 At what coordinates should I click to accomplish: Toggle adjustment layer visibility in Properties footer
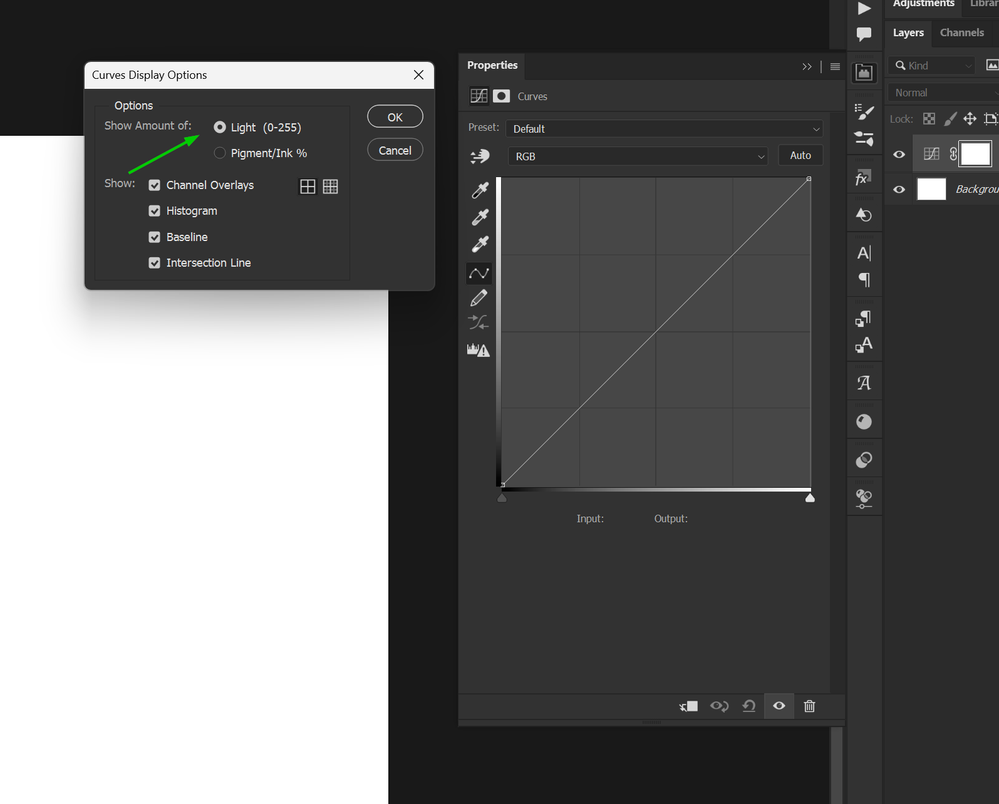click(x=779, y=706)
